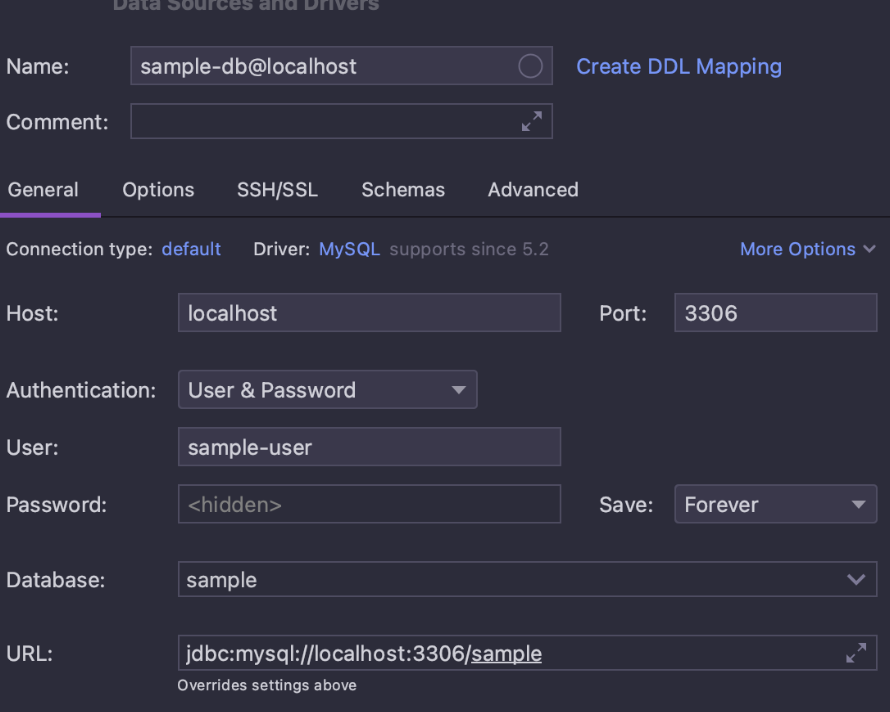This screenshot has width=890, height=712.
Task: Click the default connection type link
Action: click(x=191, y=249)
